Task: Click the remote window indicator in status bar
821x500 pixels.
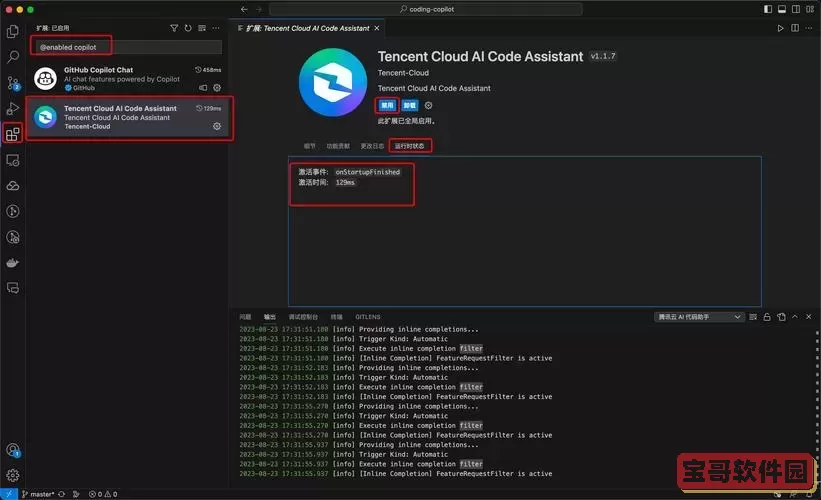Action: tap(9, 494)
